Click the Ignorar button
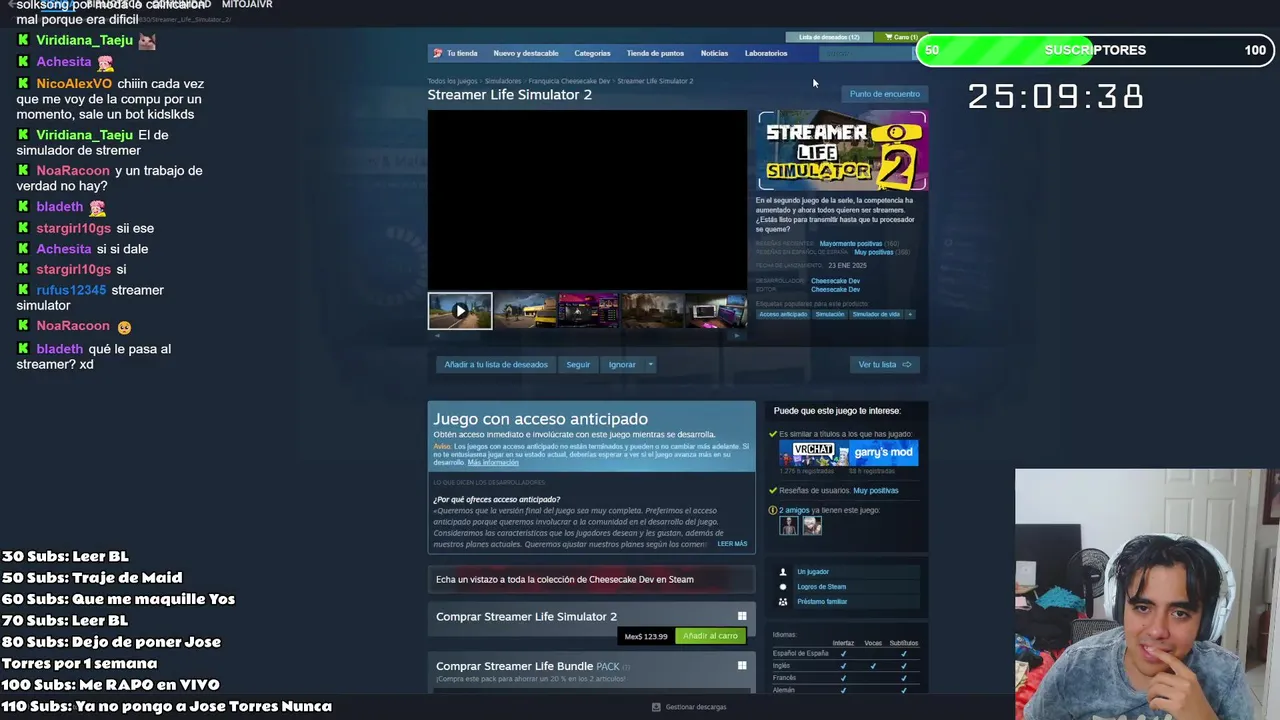The image size is (1280, 720). [622, 364]
